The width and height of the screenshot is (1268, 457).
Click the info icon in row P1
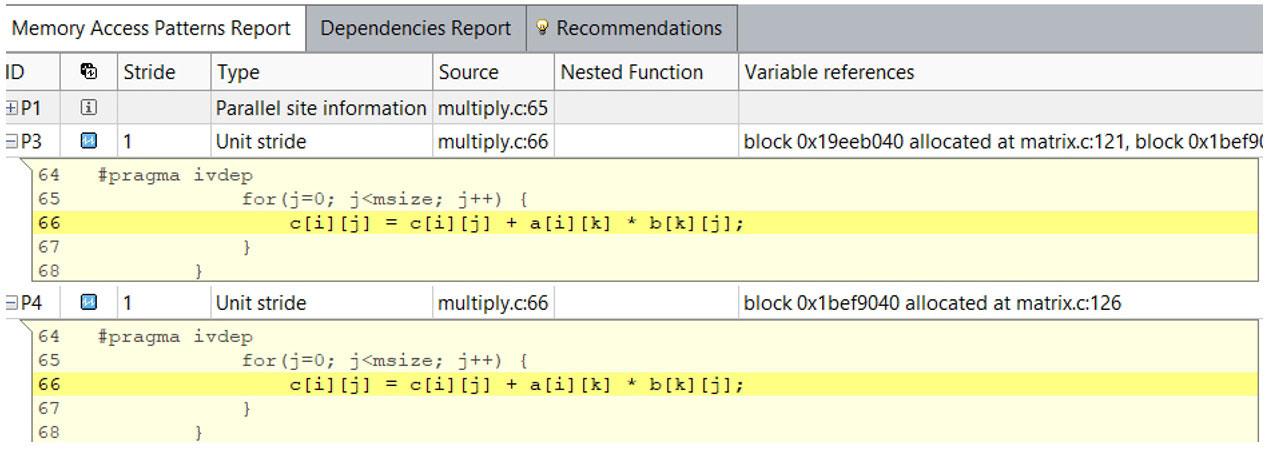click(x=89, y=107)
